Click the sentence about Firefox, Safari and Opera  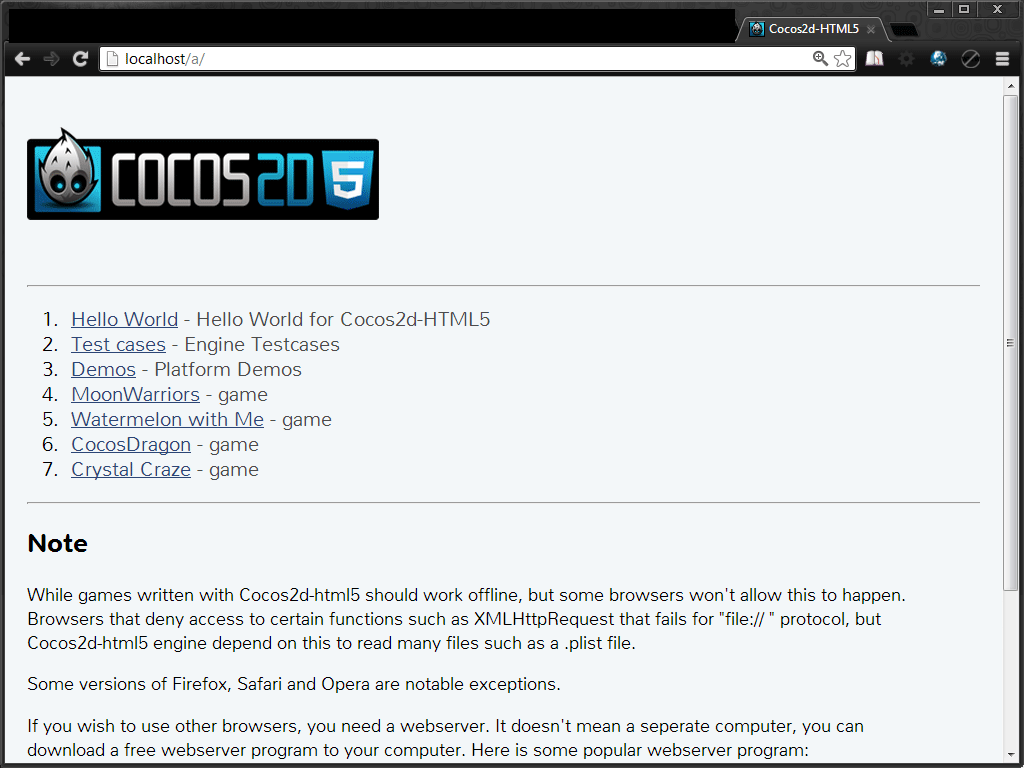pyautogui.click(x=294, y=684)
